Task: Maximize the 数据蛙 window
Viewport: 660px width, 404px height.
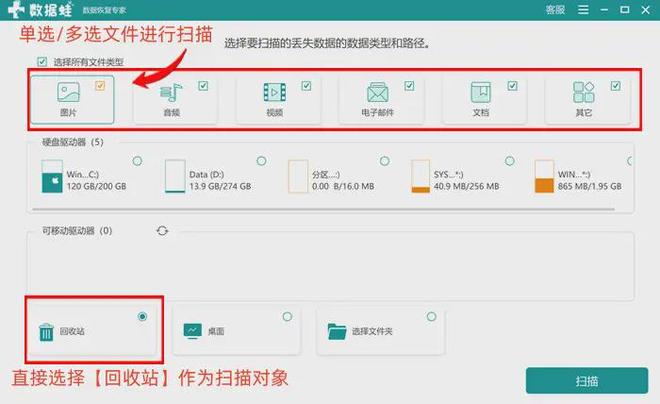Action: coord(625,10)
